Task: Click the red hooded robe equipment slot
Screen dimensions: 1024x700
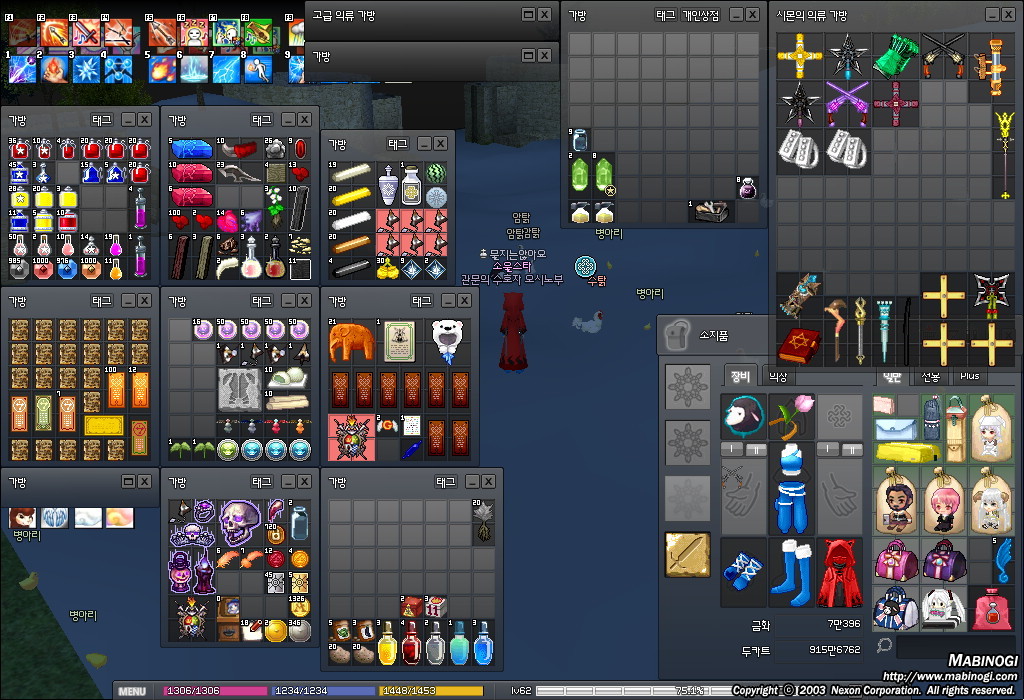Action: (x=841, y=574)
